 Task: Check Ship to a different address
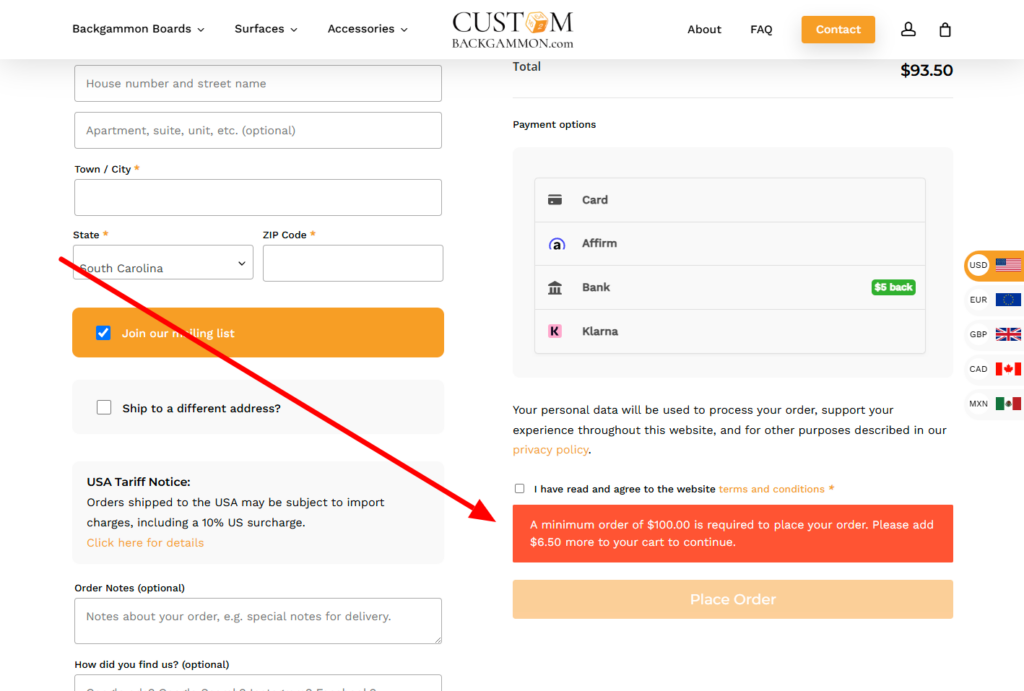tap(104, 408)
